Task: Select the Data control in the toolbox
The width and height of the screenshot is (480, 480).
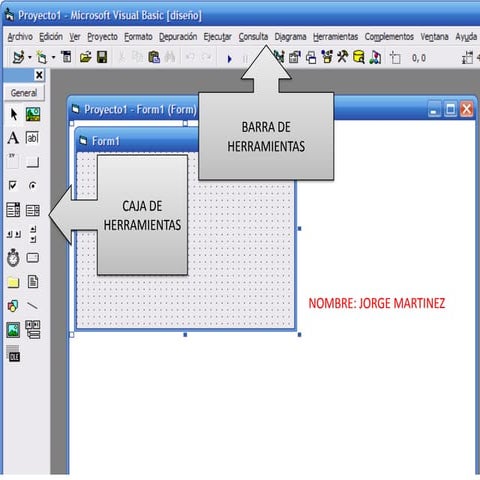Action: 33,329
